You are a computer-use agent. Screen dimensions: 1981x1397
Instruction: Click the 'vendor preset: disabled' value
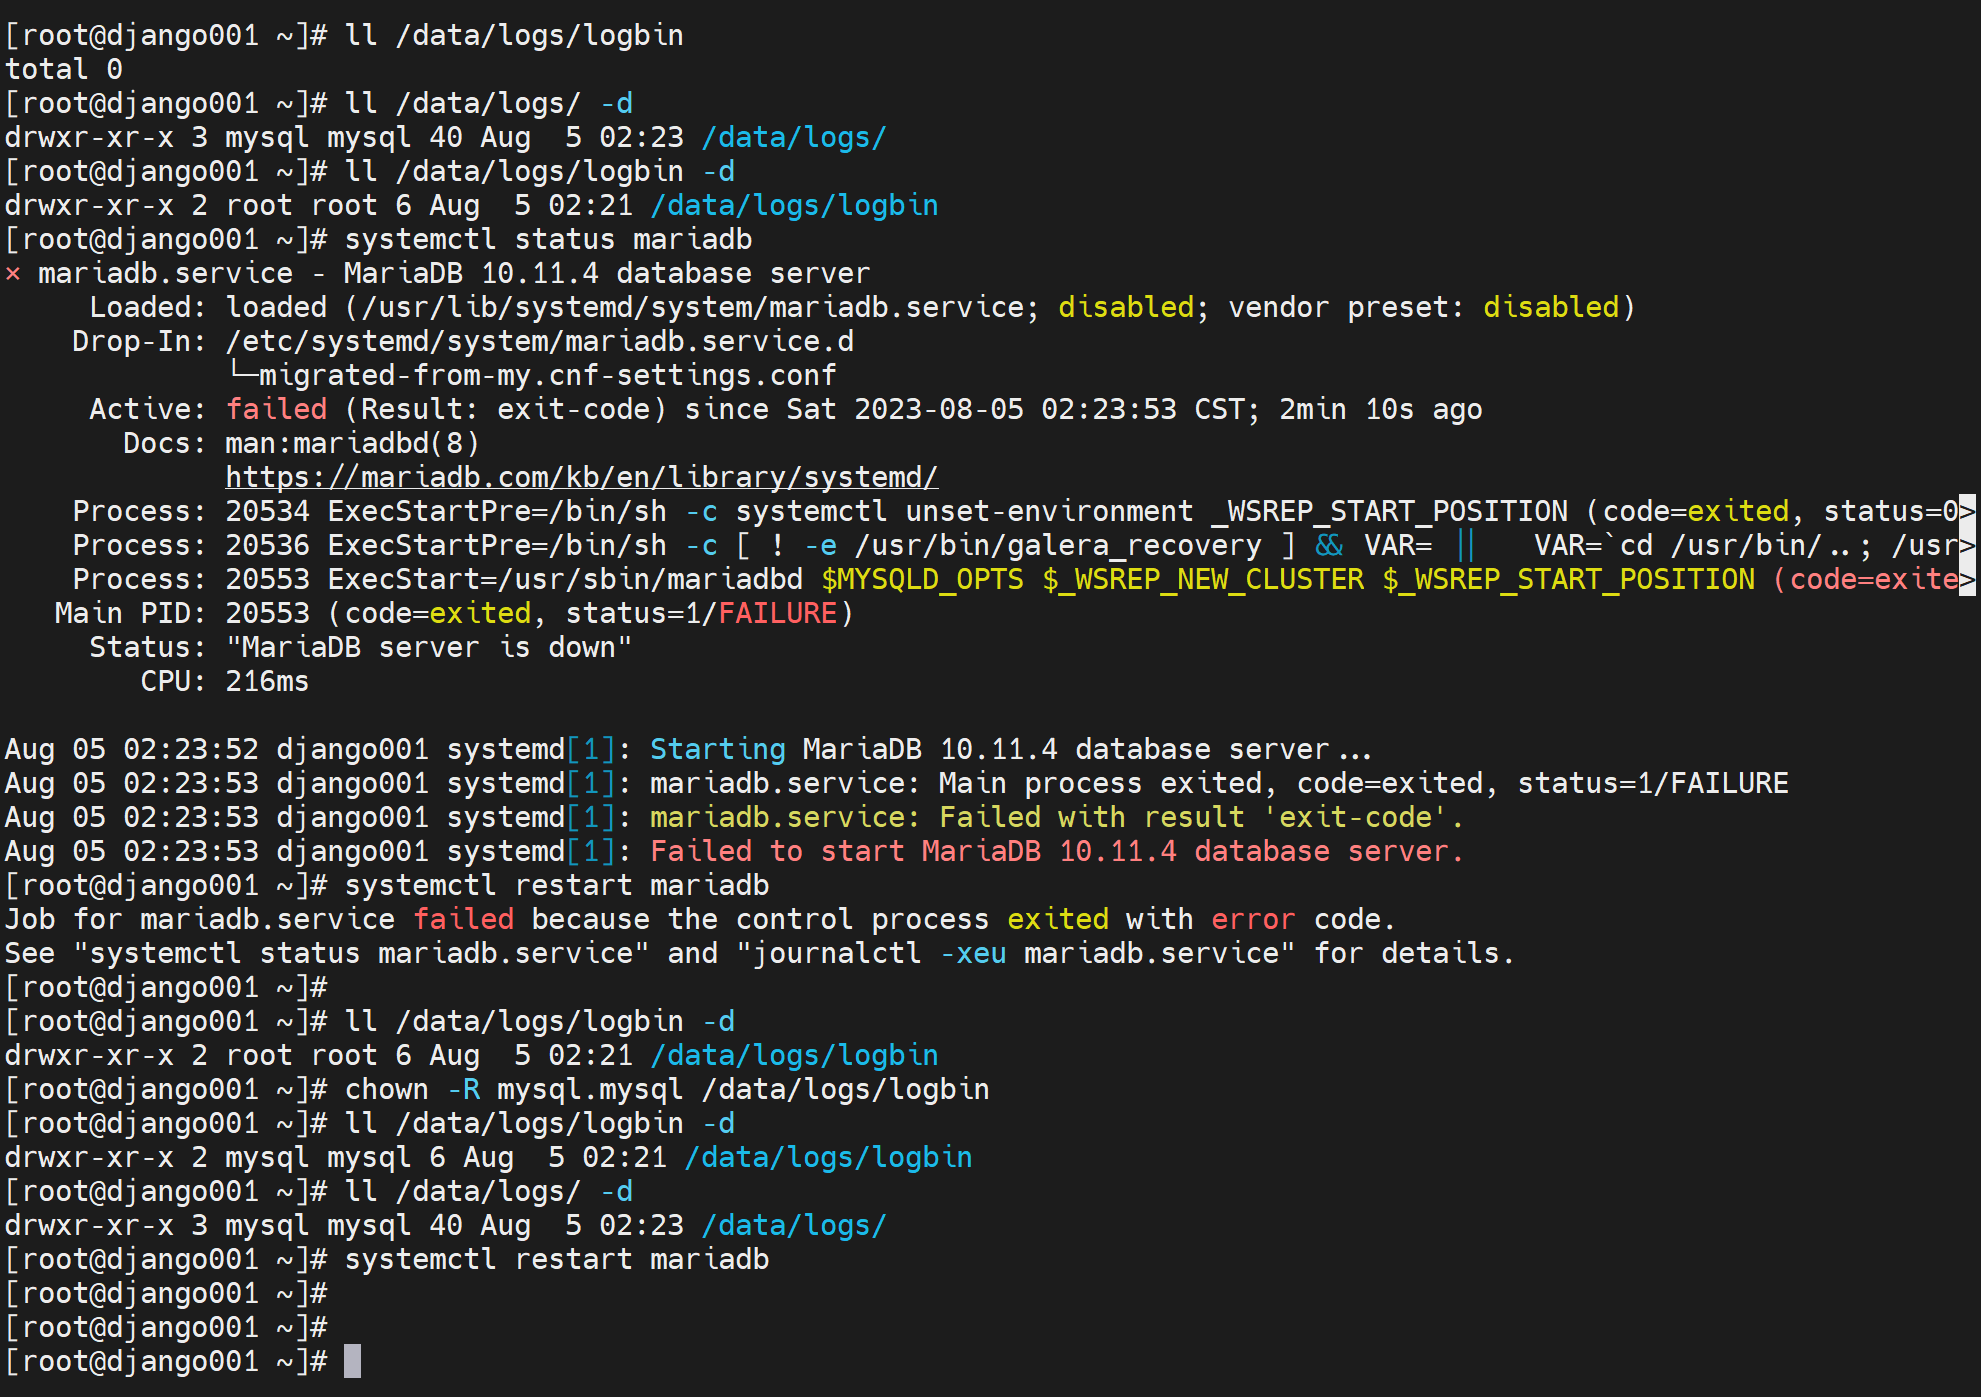1550,307
